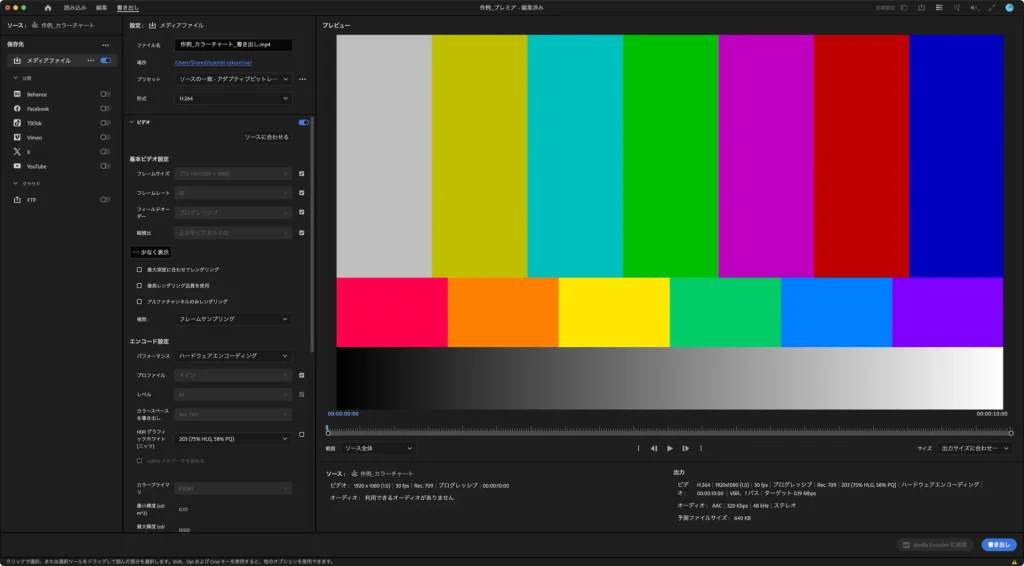The width and height of the screenshot is (1024, 566).
Task: Mute audio via speaker icon
Action: 974,8
